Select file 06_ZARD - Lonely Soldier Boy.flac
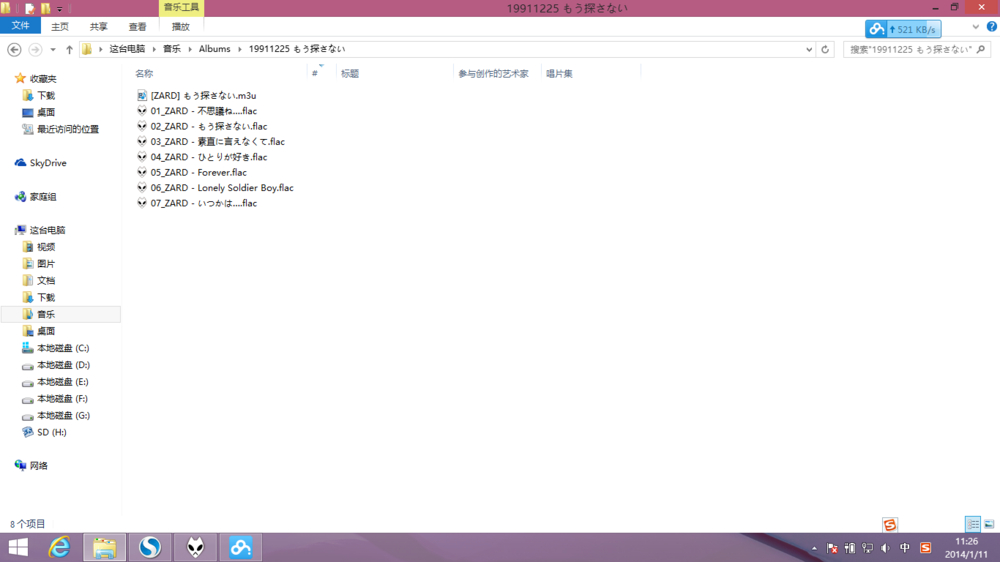This screenshot has width=1000, height=562. point(222,188)
